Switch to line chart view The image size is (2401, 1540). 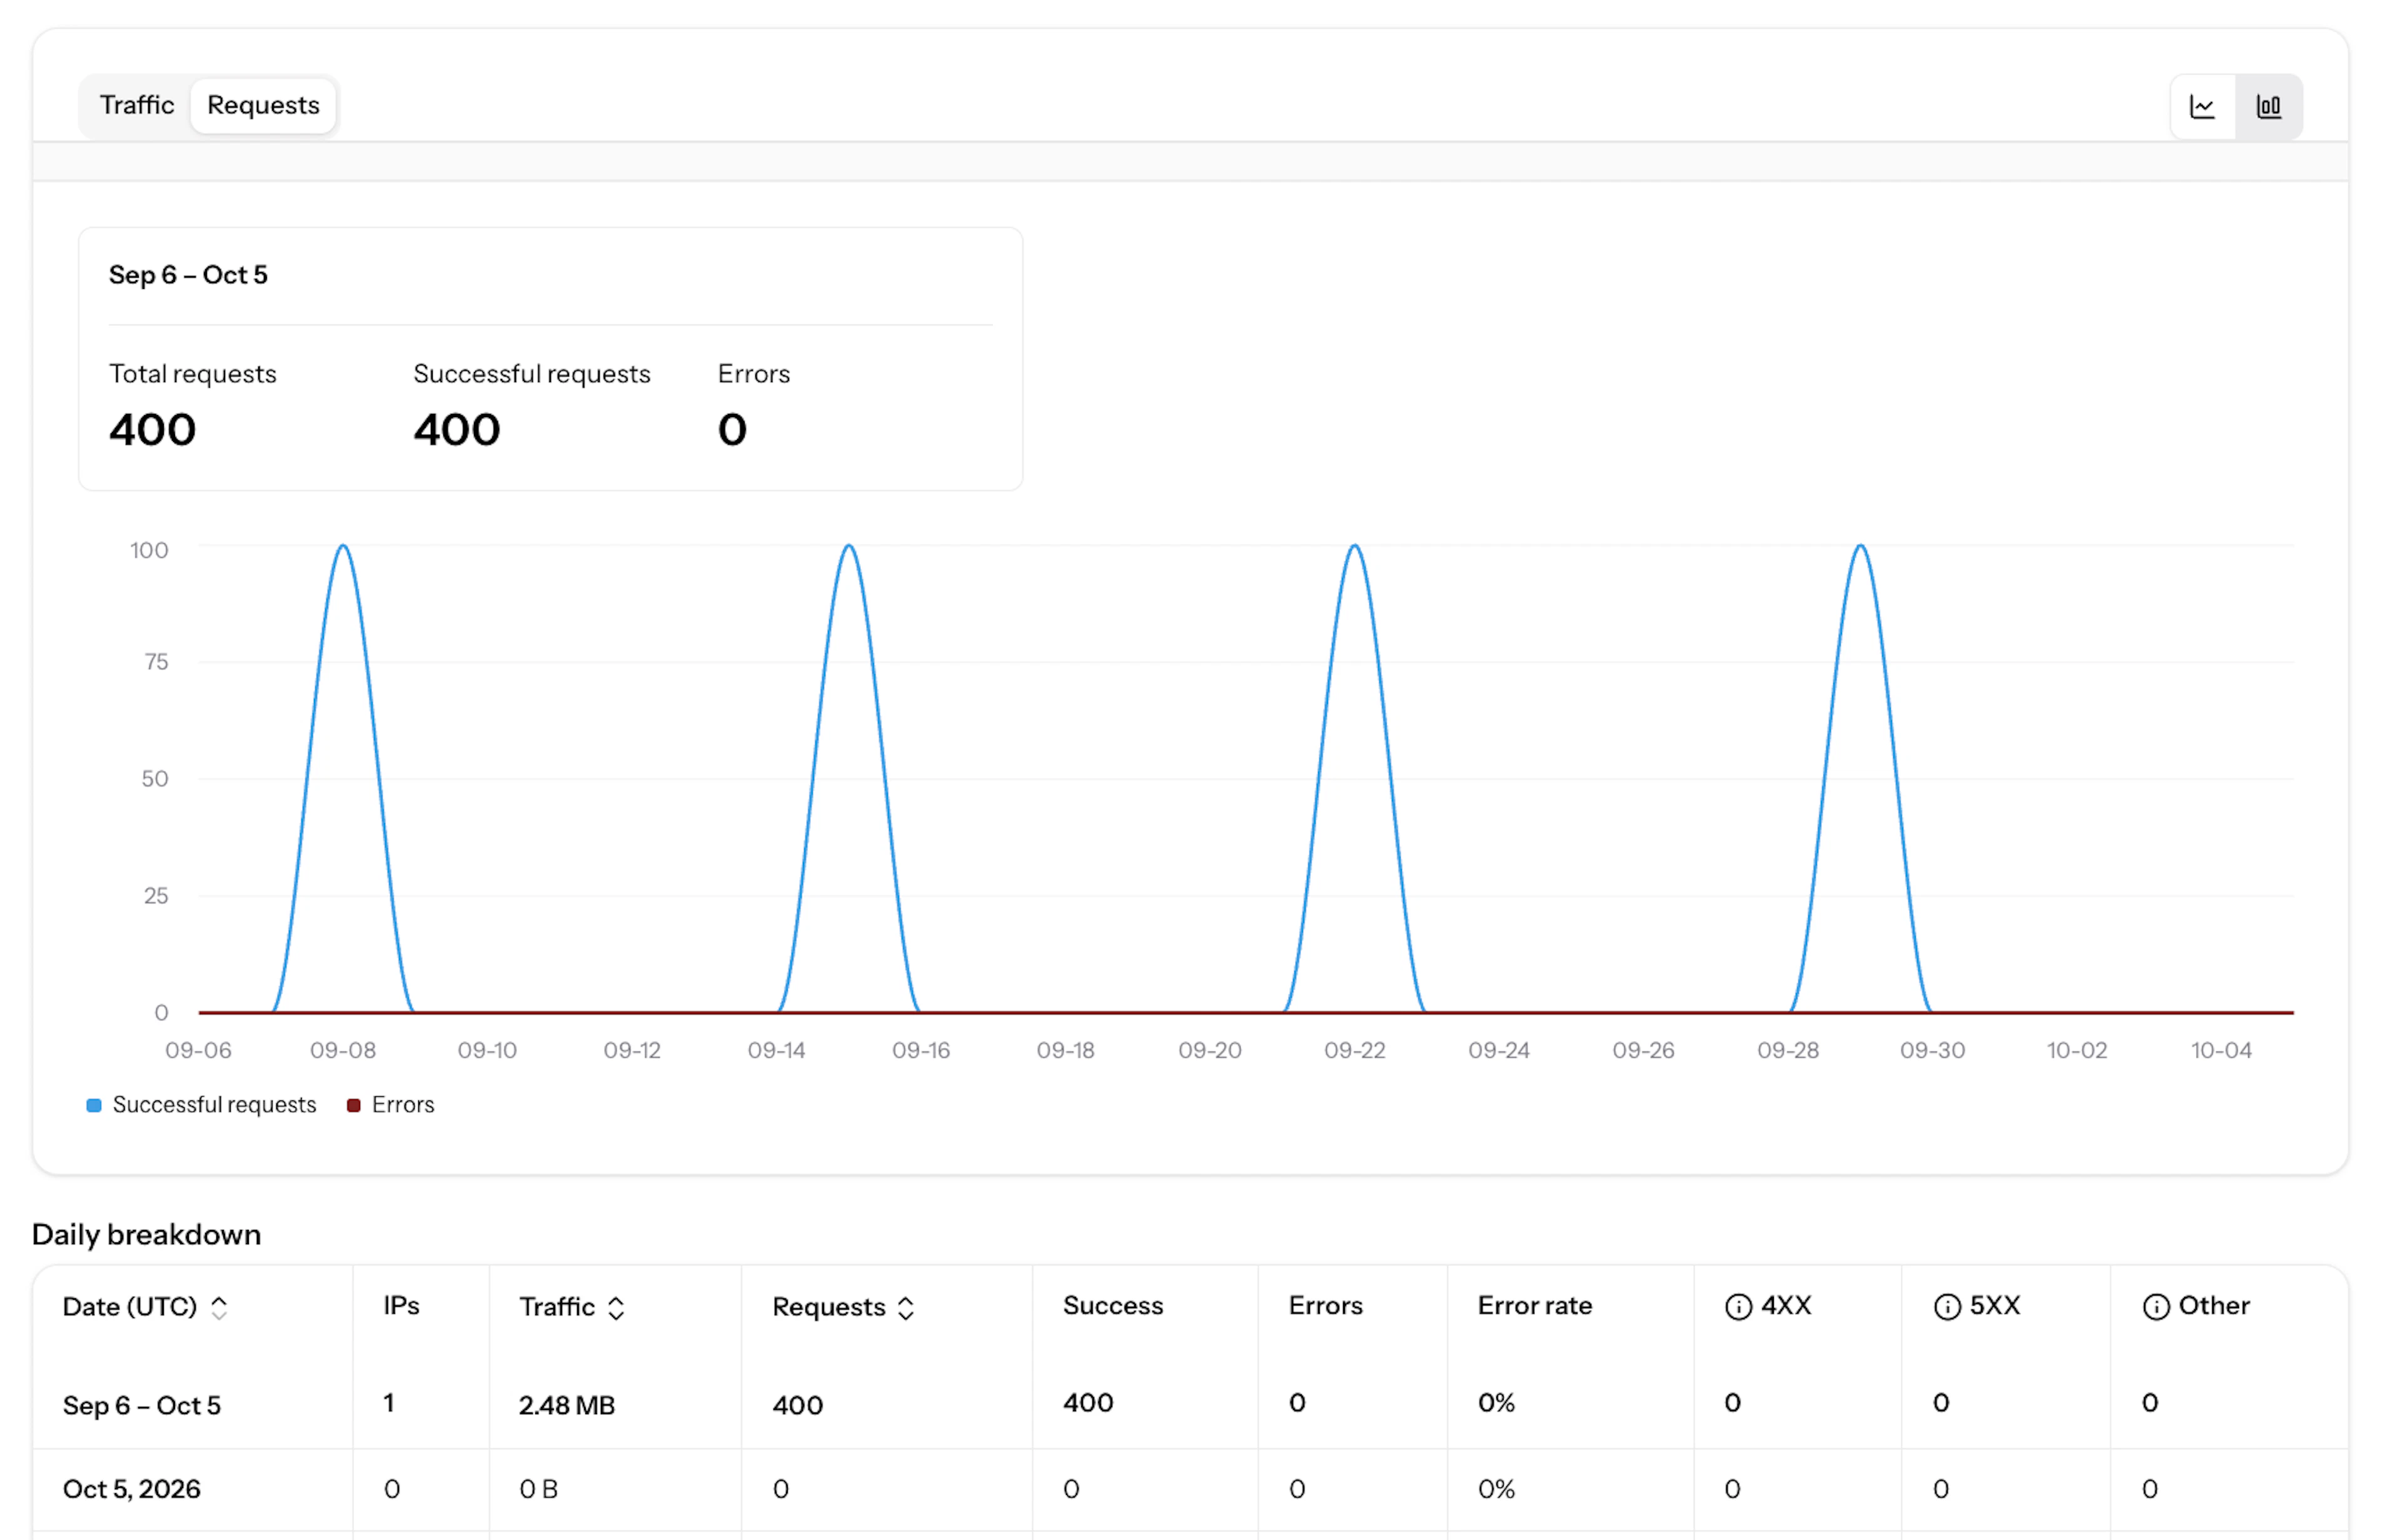point(2202,106)
